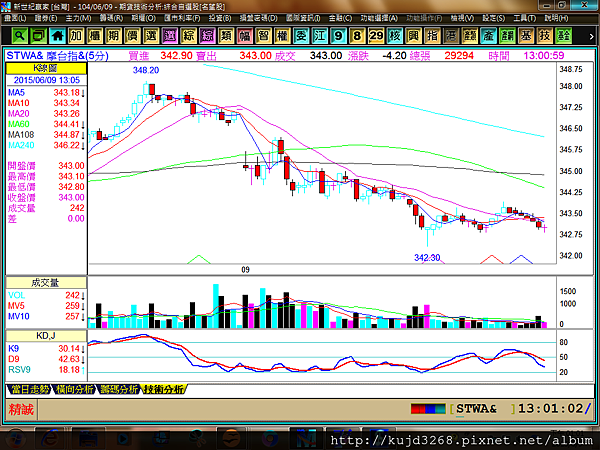
Task: Click the toolbar button numbered 29
Action: 376,36
